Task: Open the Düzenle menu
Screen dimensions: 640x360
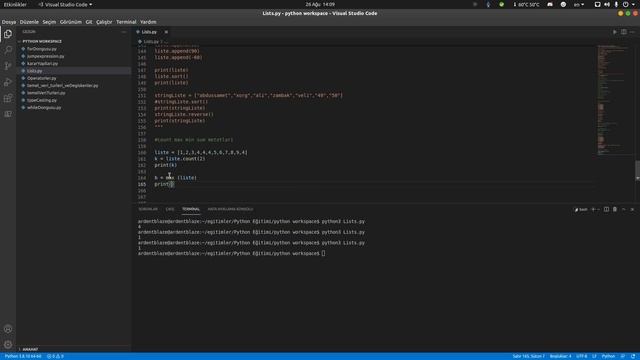Action: click(x=29, y=22)
